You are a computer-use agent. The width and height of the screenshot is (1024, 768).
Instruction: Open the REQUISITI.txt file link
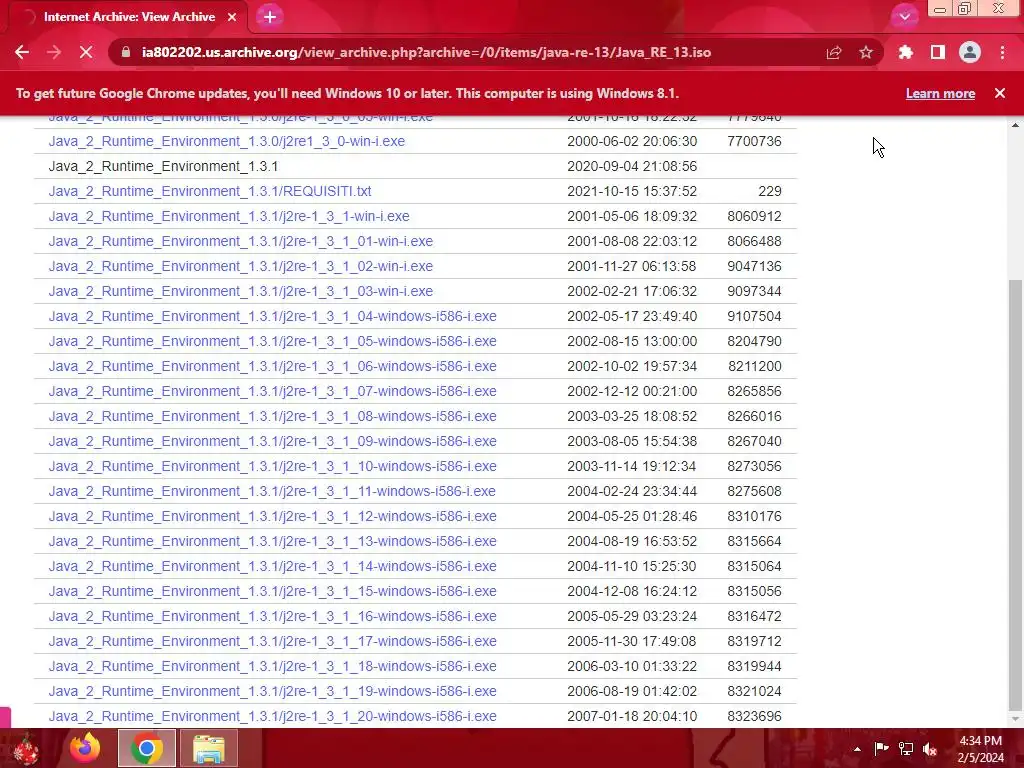pyautogui.click(x=210, y=191)
